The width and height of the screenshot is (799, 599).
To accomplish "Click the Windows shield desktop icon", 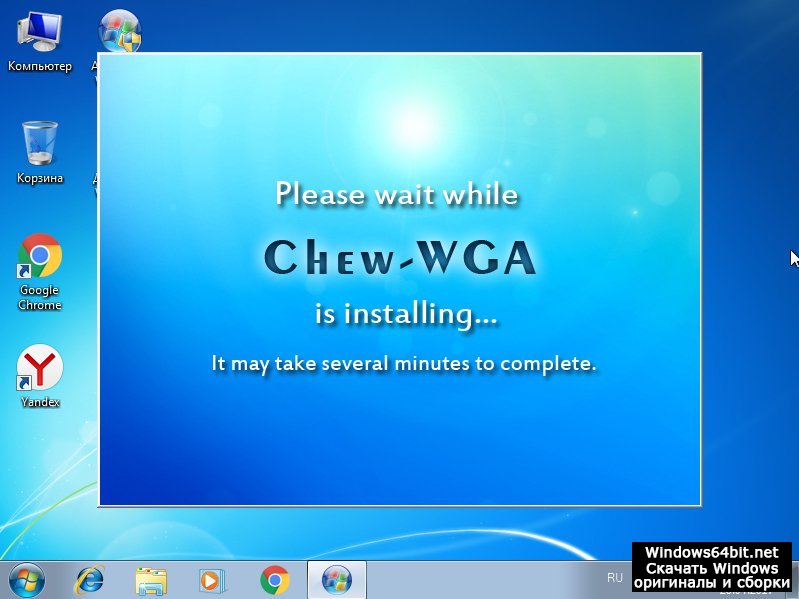I will coord(119,32).
